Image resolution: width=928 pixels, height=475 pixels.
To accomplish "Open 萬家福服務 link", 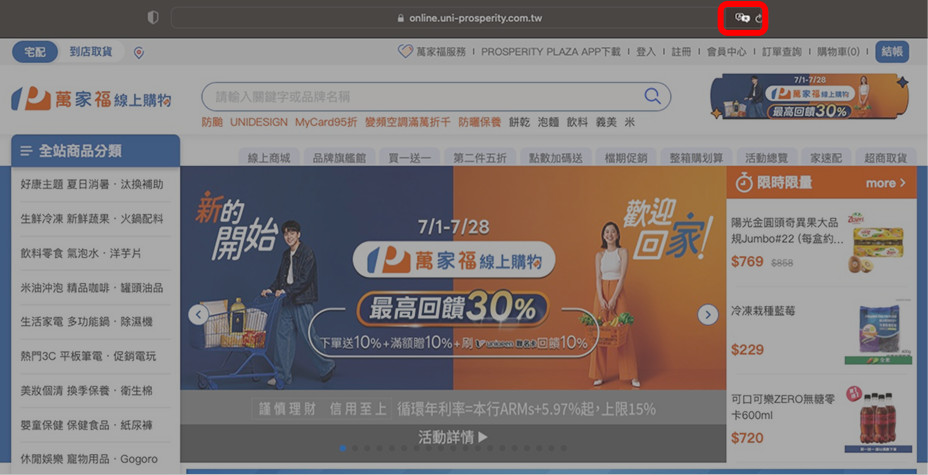I will coord(441,52).
